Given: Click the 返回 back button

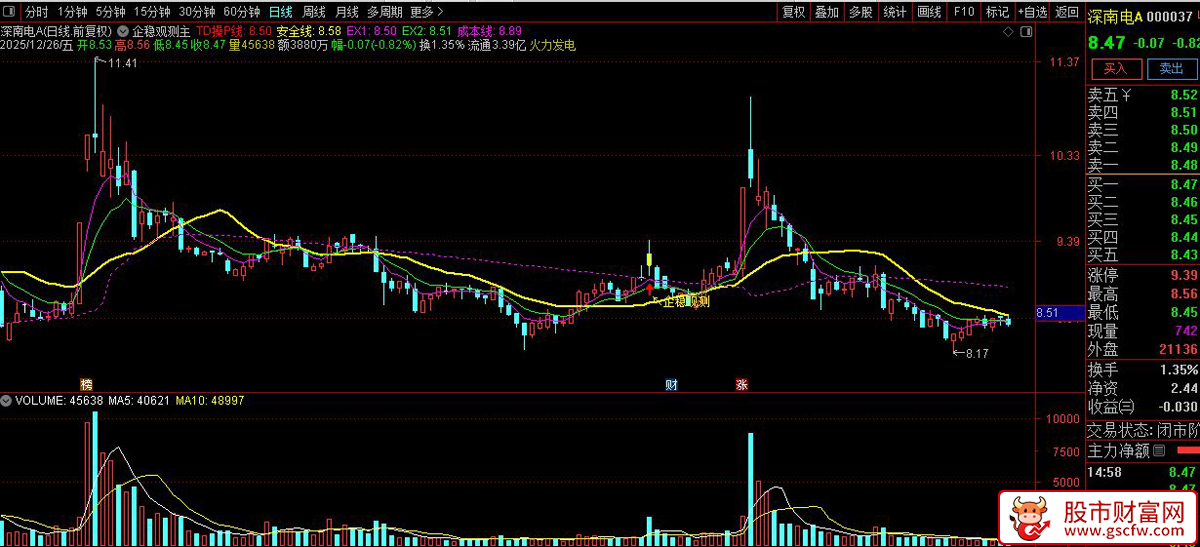Looking at the screenshot, I should point(1066,12).
